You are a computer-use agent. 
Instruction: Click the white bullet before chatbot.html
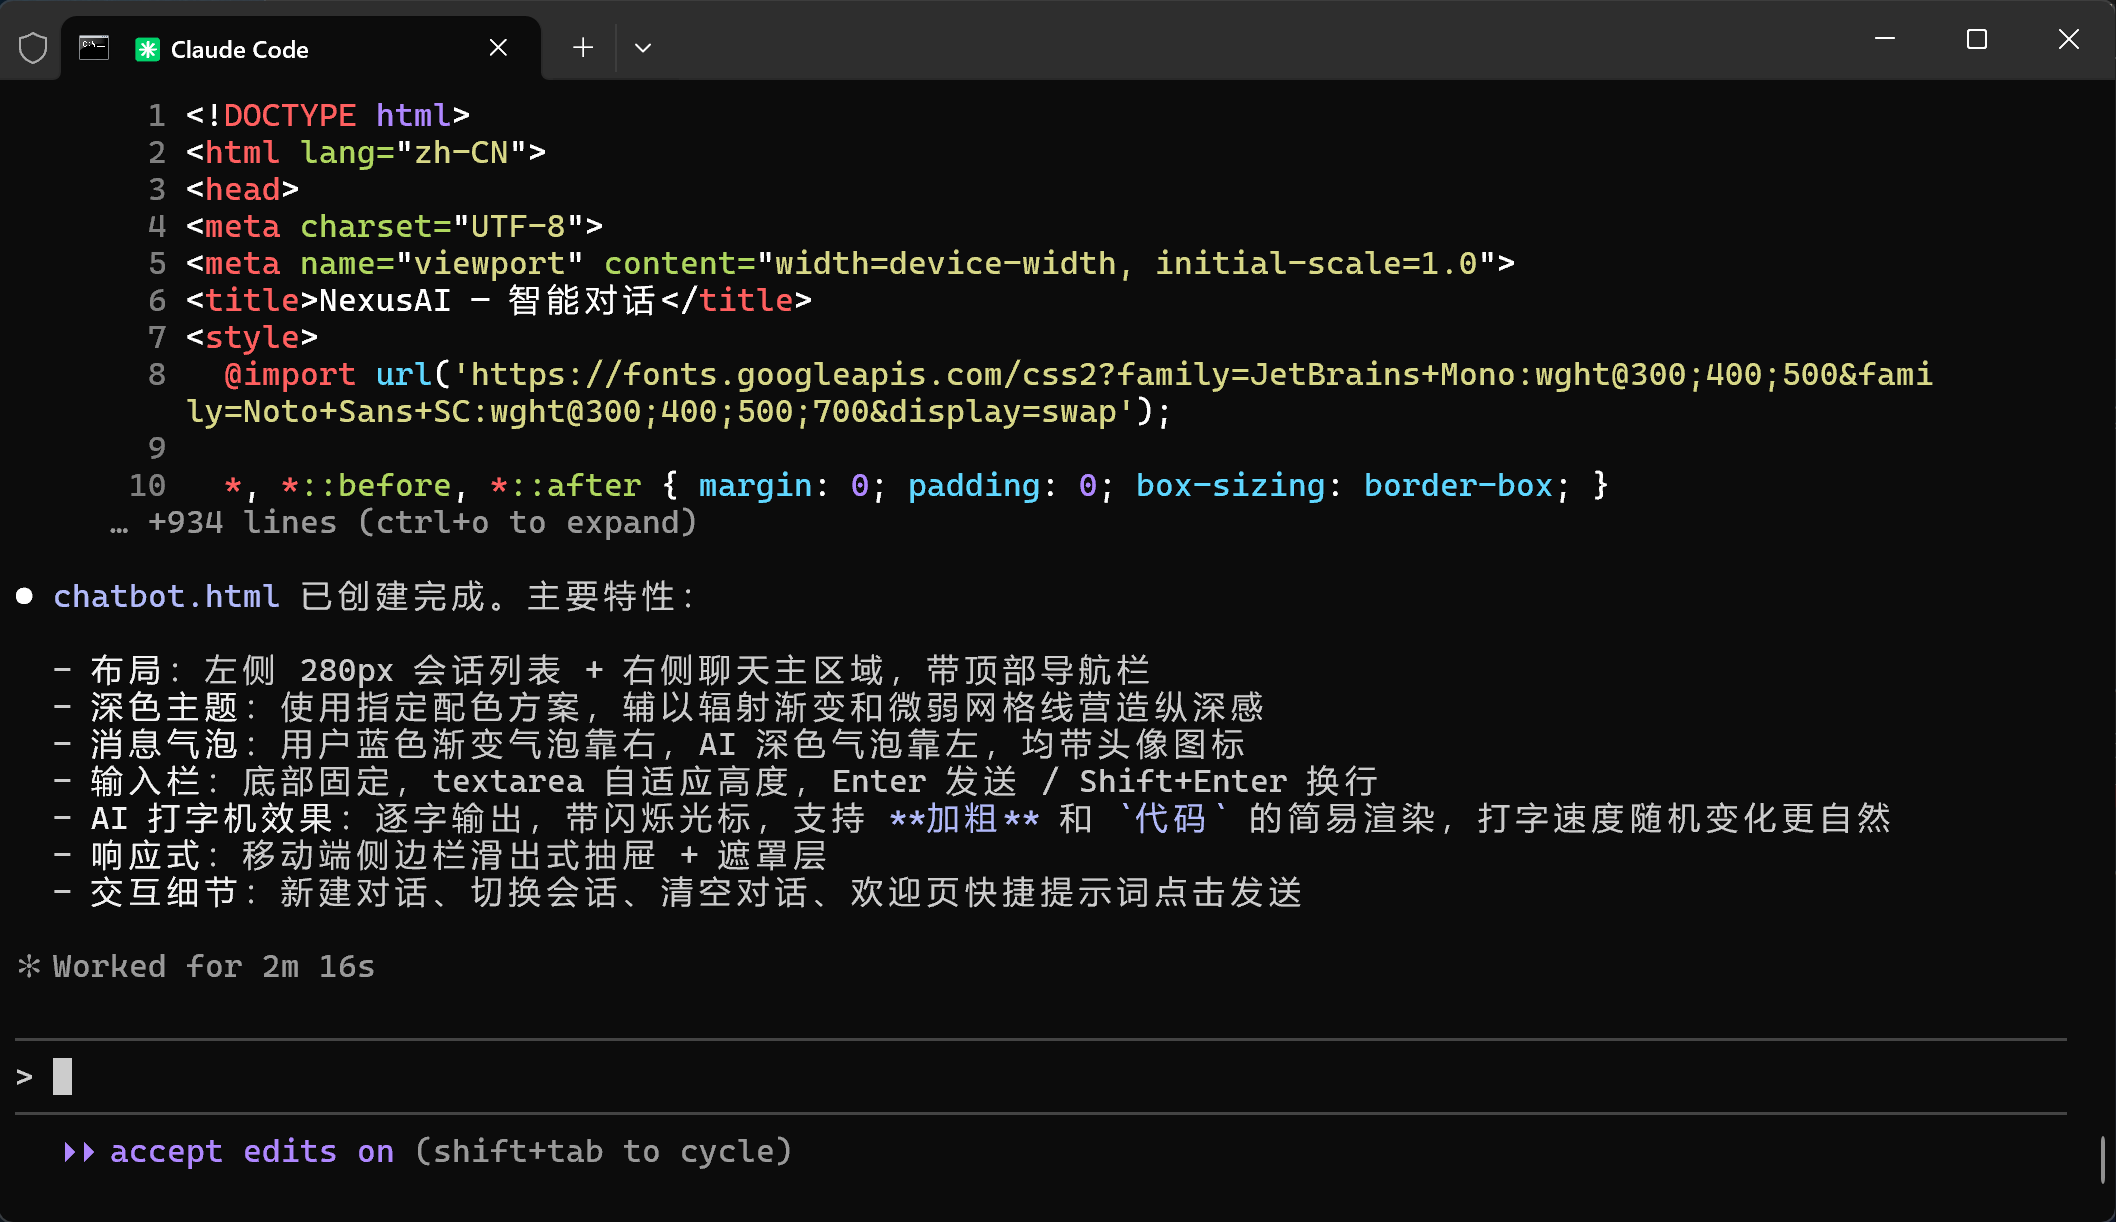click(x=25, y=597)
